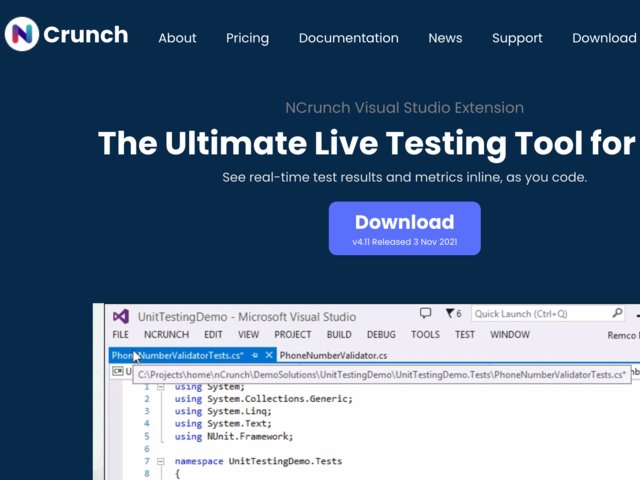Image resolution: width=640 pixels, height=480 pixels.
Task: Open the TEST menu
Action: pos(464,335)
